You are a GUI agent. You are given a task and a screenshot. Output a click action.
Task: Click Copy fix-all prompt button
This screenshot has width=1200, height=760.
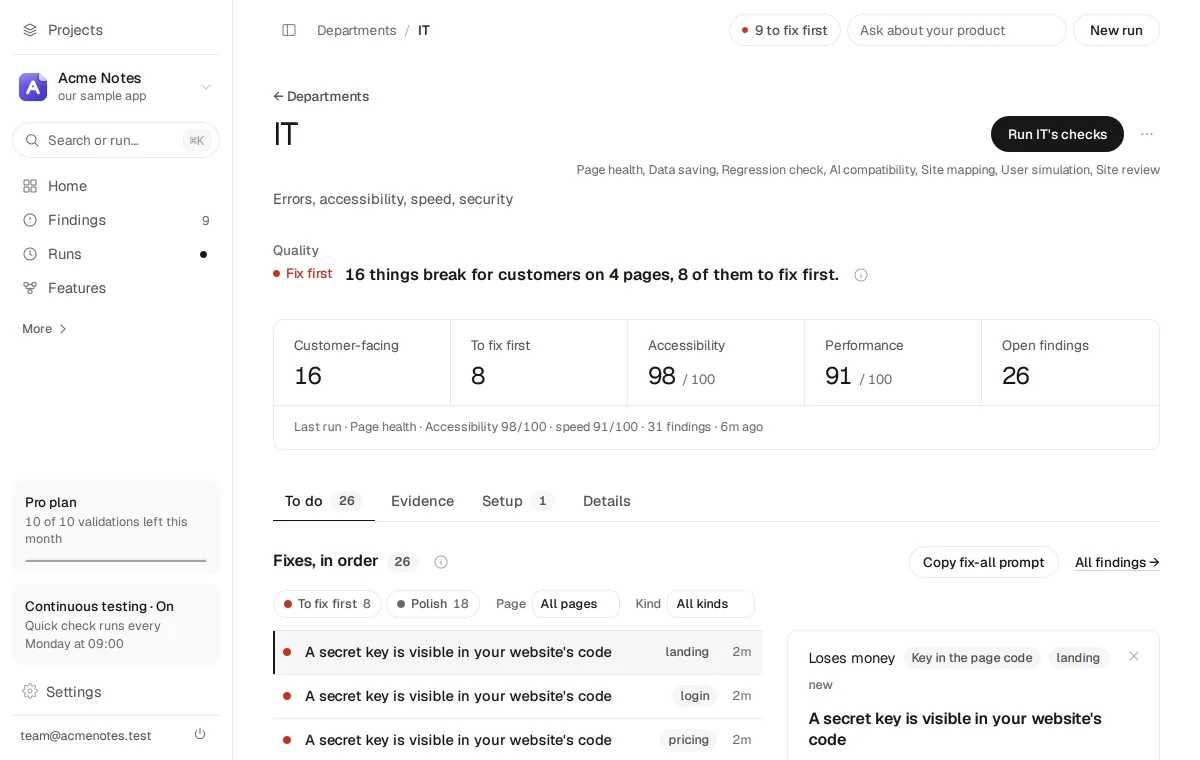coord(984,562)
